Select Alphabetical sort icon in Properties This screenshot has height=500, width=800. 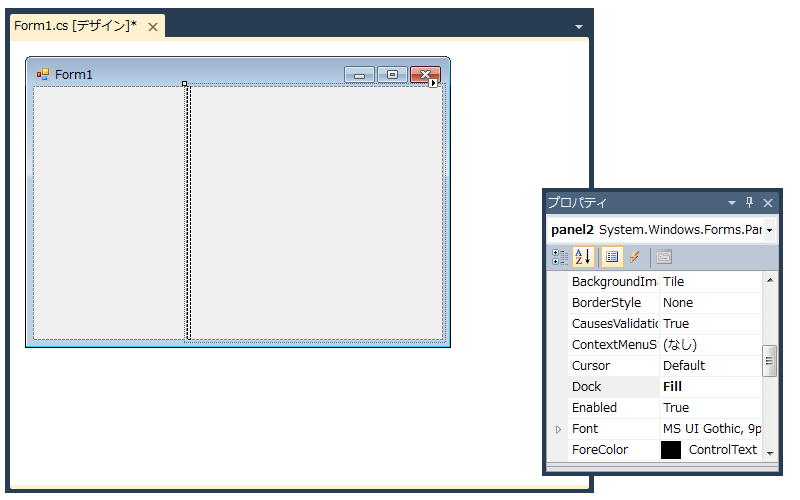[583, 257]
